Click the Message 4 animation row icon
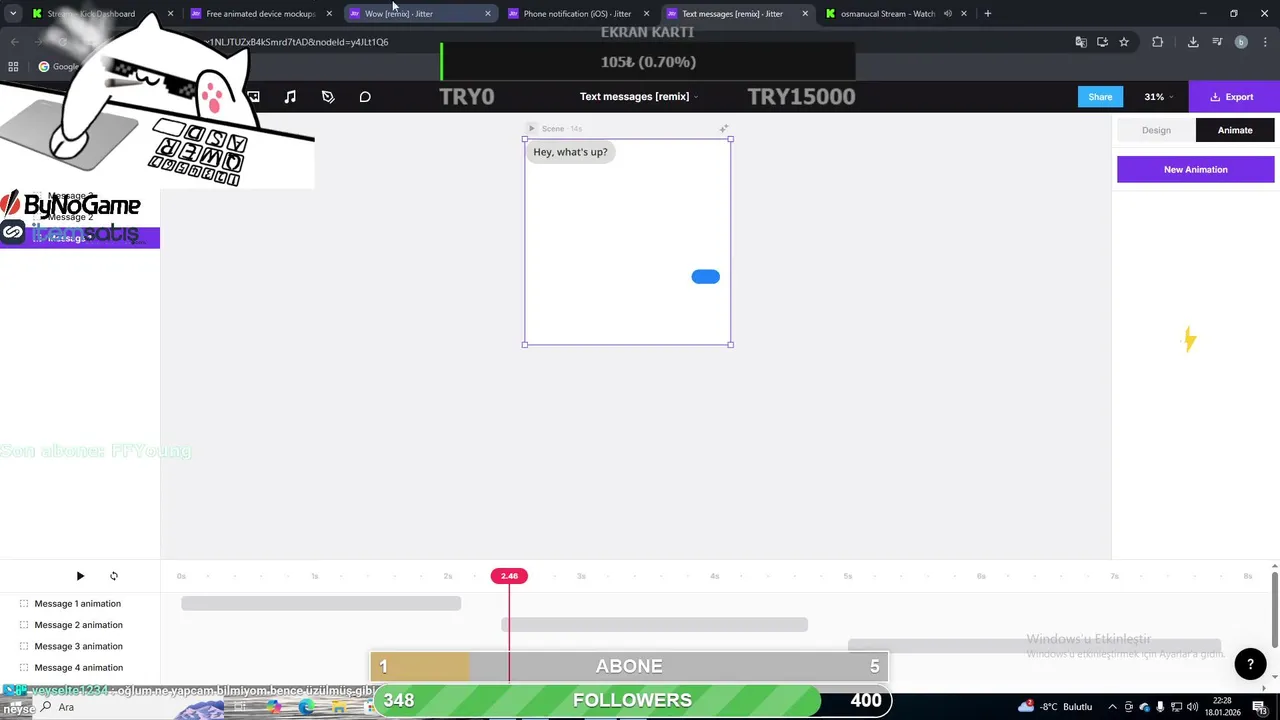 pyautogui.click(x=24, y=667)
